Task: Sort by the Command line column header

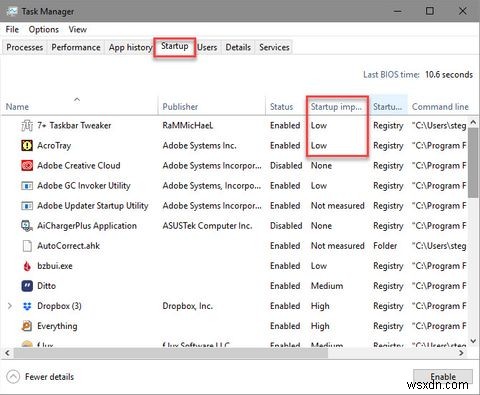Action: click(440, 107)
